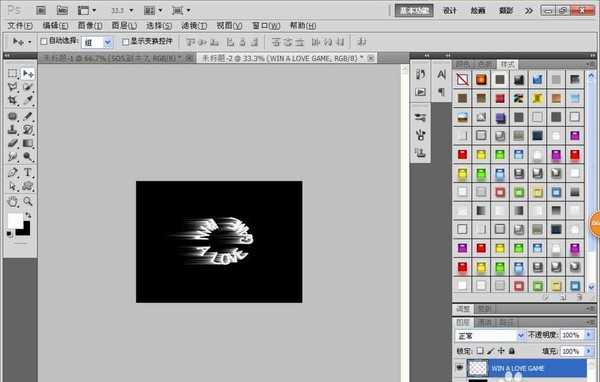Click the foreground white color swatch

[x=15, y=221]
